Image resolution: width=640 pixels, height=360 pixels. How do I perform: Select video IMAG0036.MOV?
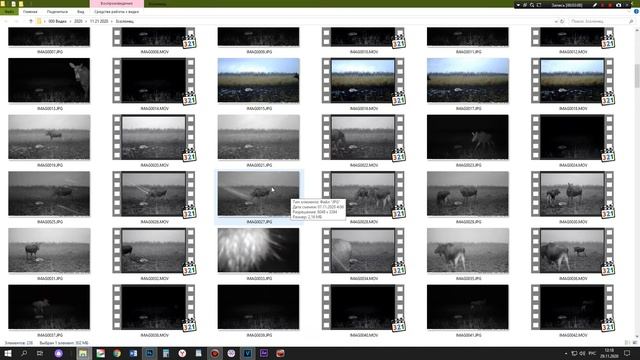pos(573,250)
